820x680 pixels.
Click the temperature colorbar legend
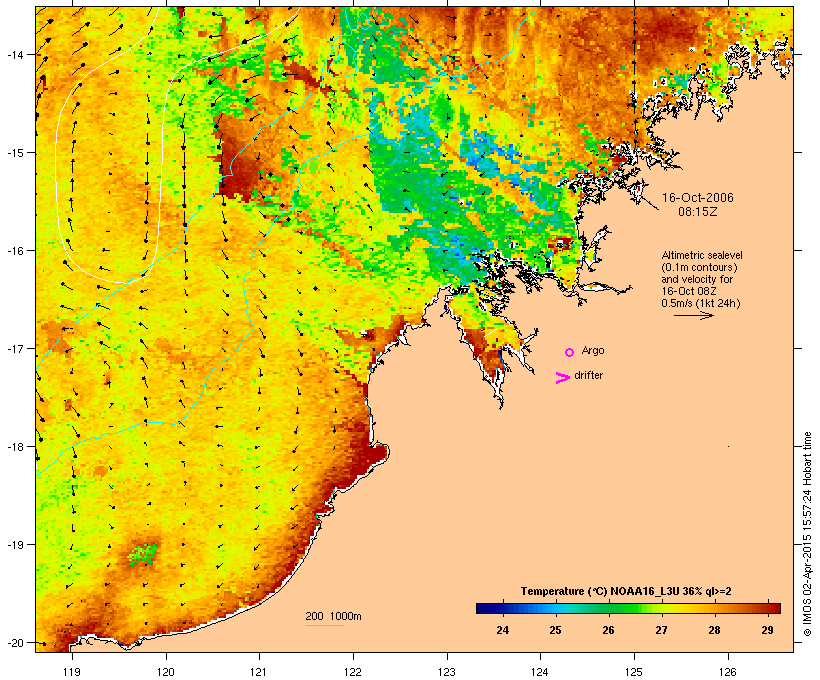pos(628,608)
